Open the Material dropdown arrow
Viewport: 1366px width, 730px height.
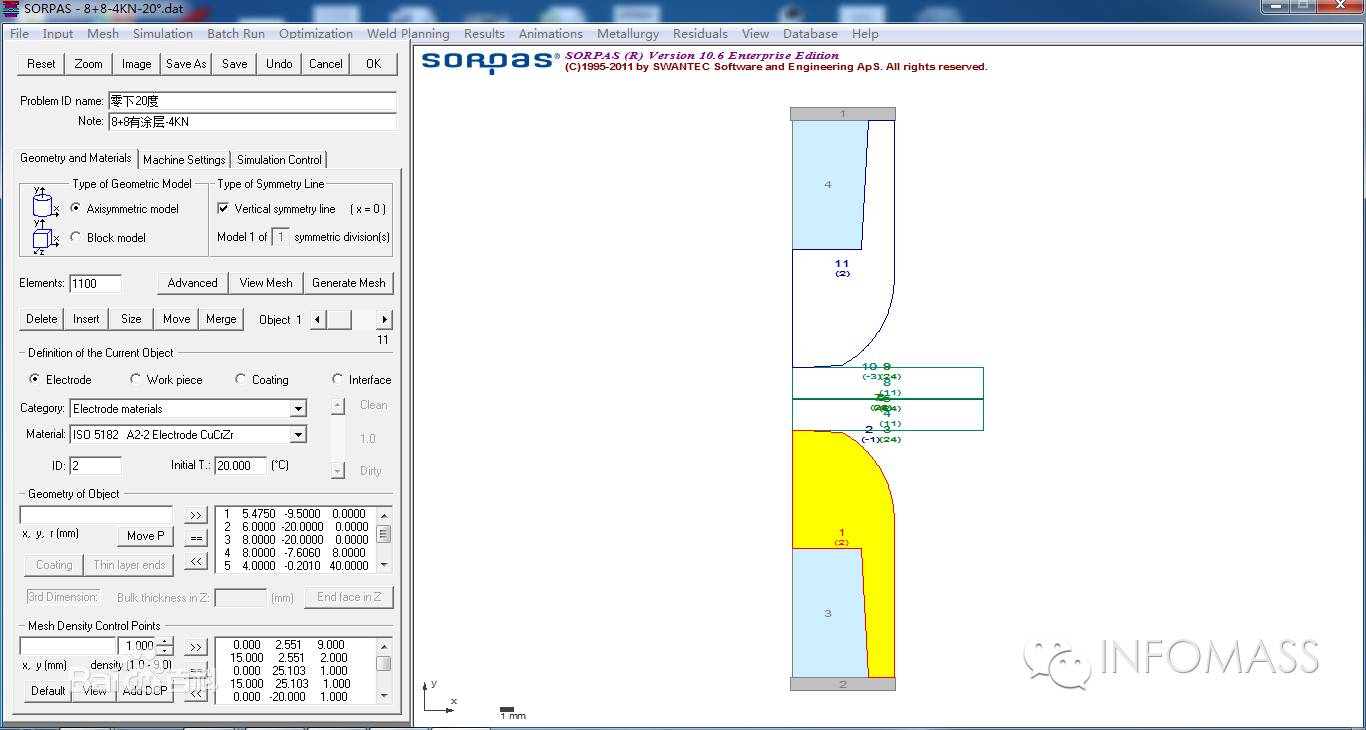[298, 435]
